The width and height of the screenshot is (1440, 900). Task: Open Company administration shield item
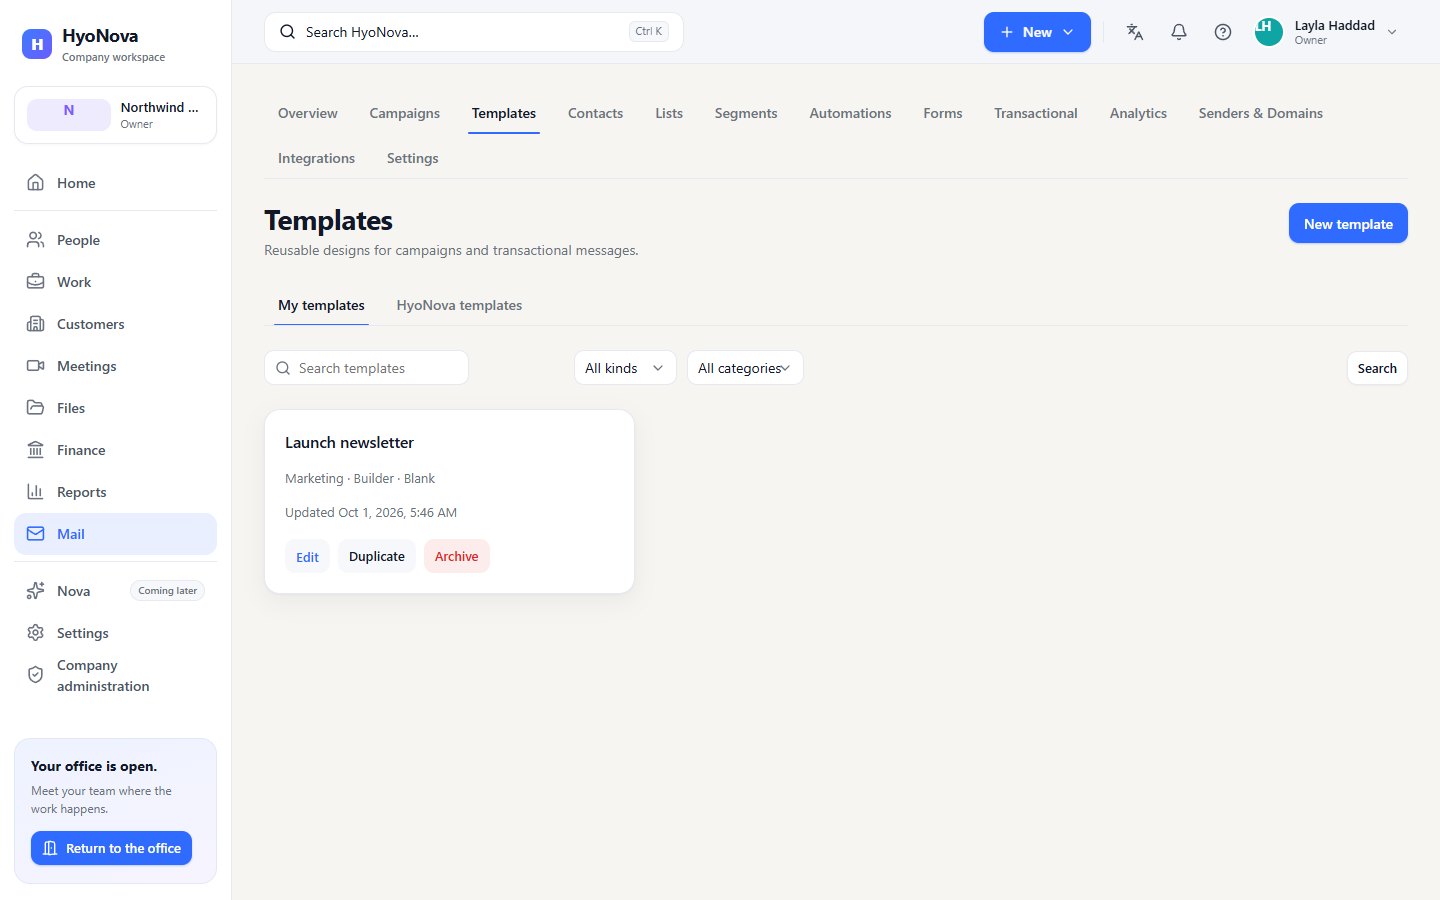coord(115,676)
